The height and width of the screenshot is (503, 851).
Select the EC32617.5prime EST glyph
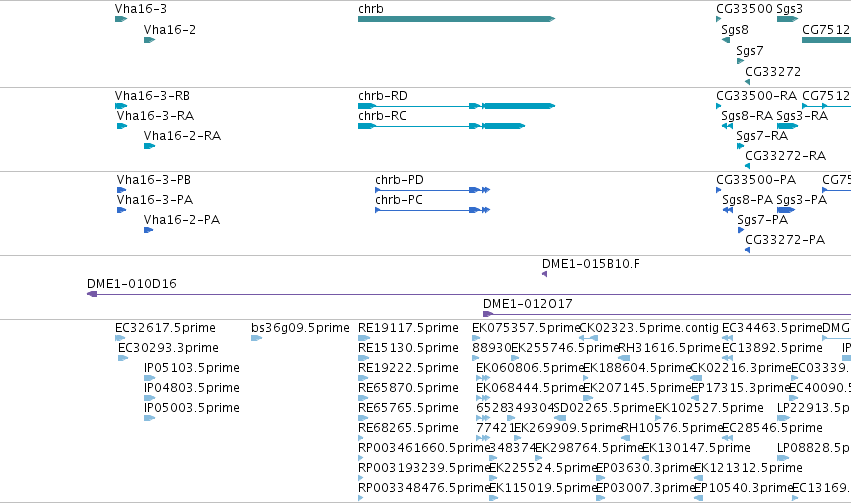pyautogui.click(x=120, y=338)
